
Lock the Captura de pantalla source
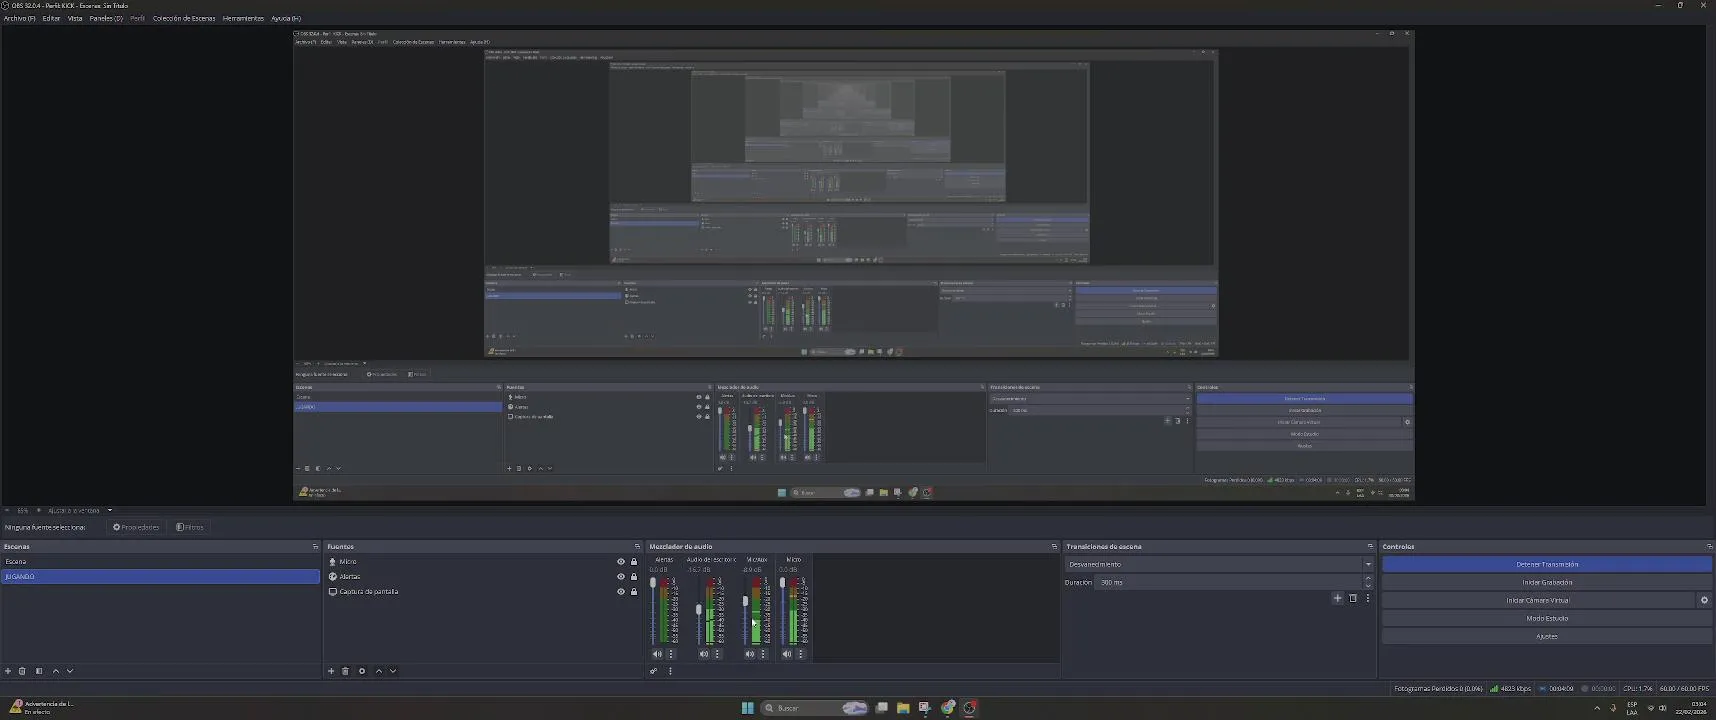[634, 591]
